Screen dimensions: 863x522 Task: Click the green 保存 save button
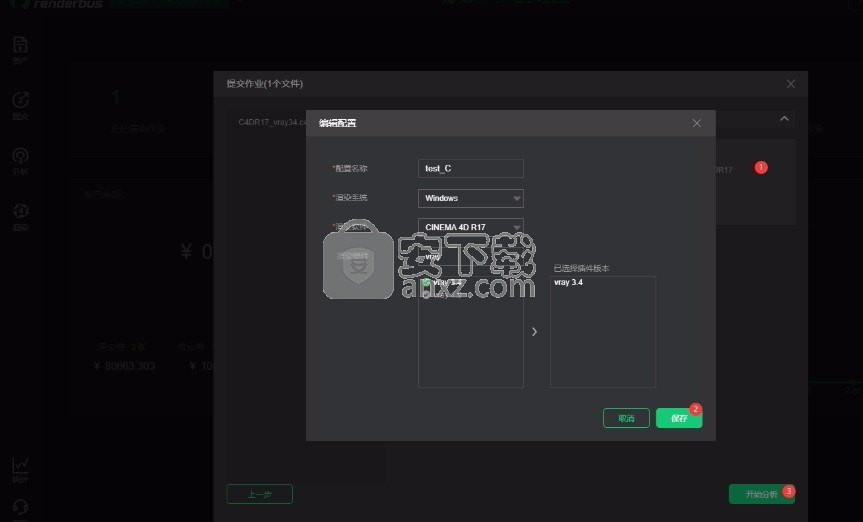coord(679,418)
